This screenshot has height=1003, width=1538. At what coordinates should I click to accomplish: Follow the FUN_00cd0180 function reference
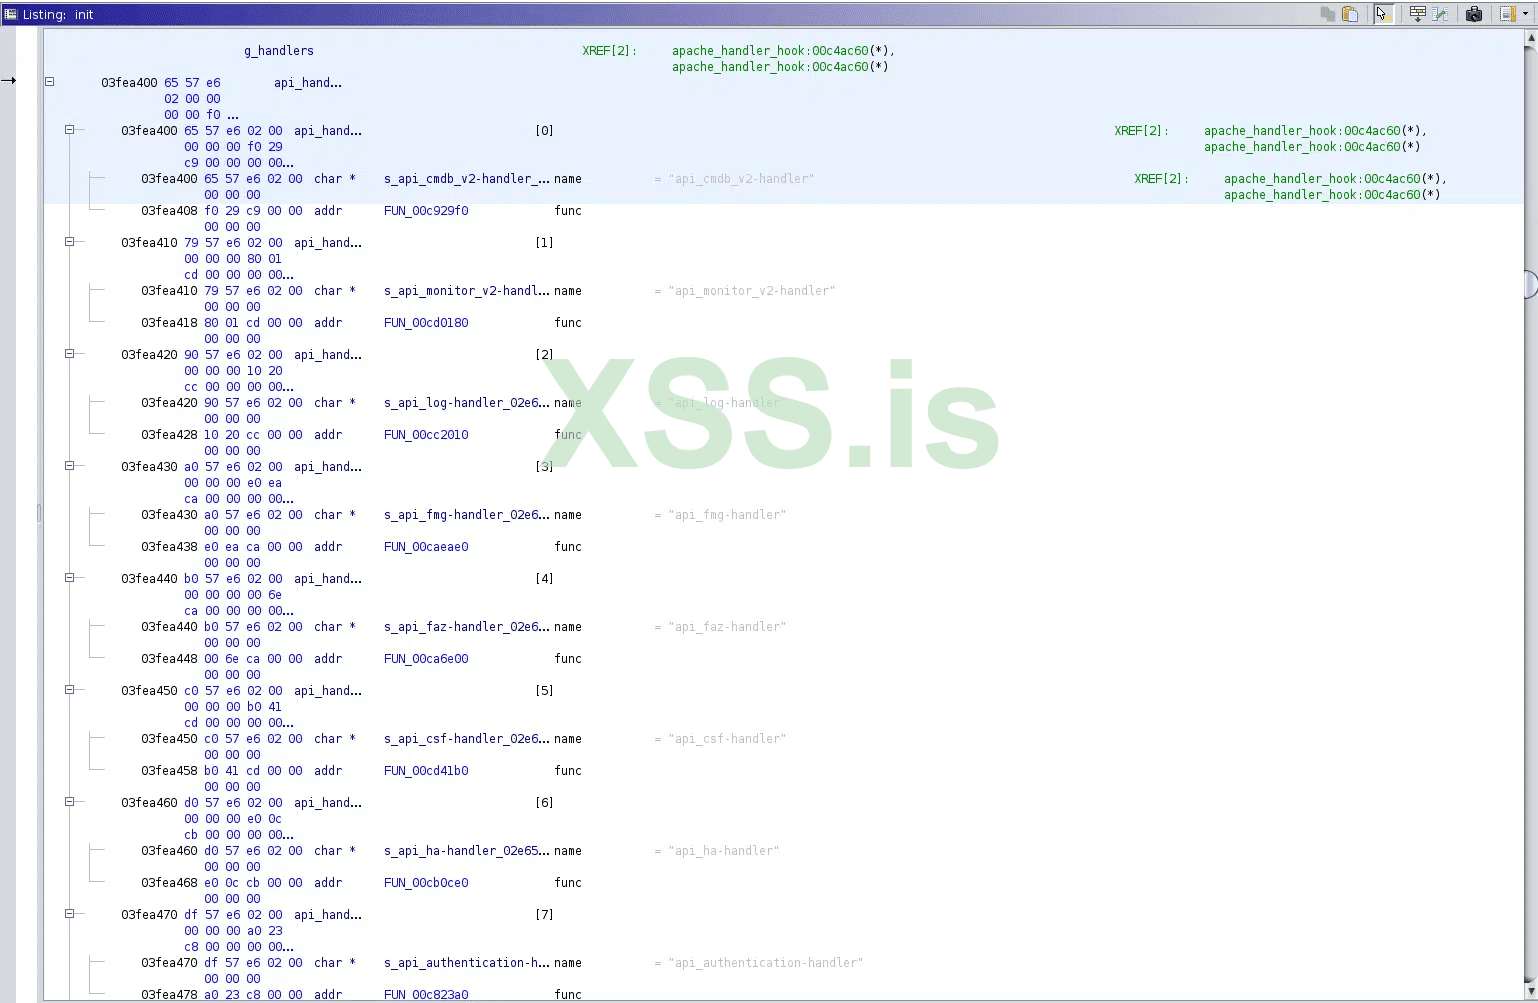pos(426,323)
